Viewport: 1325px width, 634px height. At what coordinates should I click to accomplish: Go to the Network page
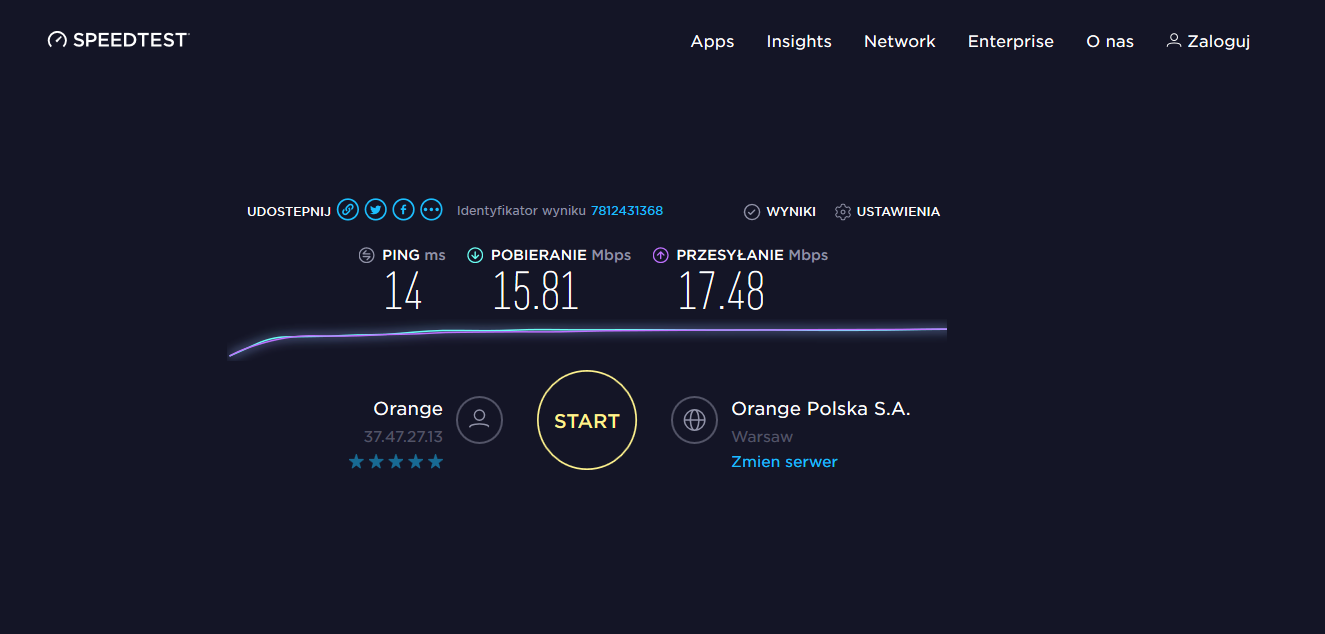900,41
